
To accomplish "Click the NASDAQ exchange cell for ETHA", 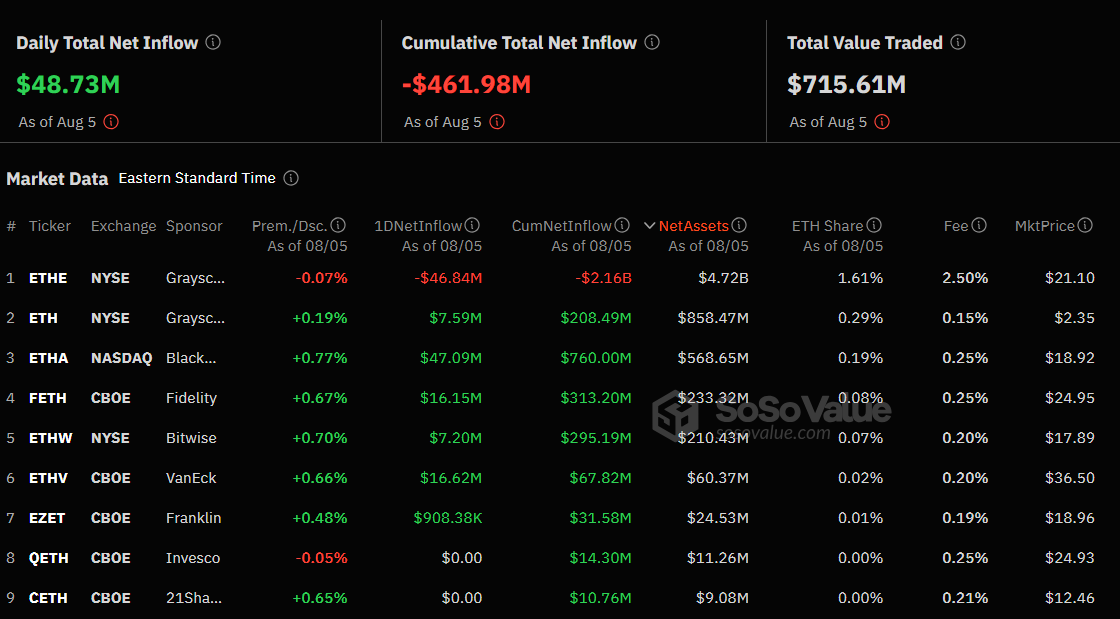I will (121, 358).
